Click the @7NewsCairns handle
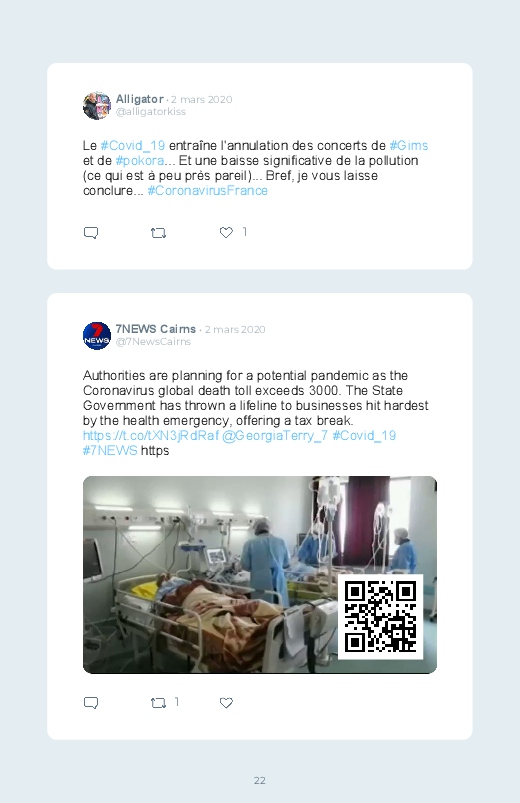This screenshot has height=803, width=520. [x=153, y=342]
